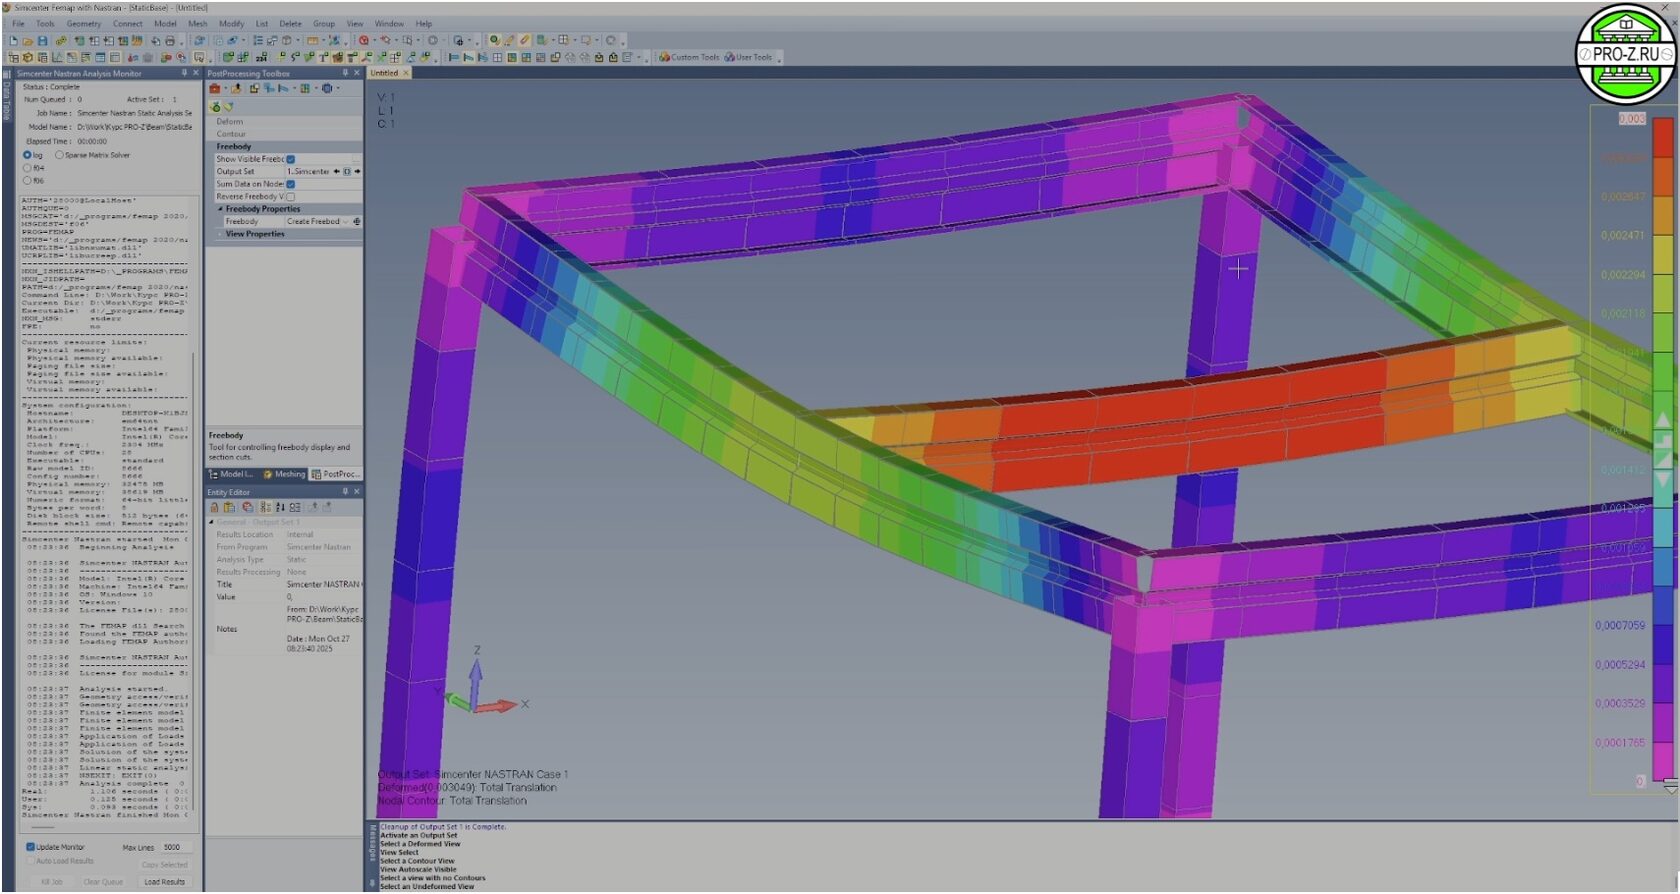The width and height of the screenshot is (1680, 894).
Task: Toggle the Show Visible Freebody checkbox
Action: (x=291, y=159)
